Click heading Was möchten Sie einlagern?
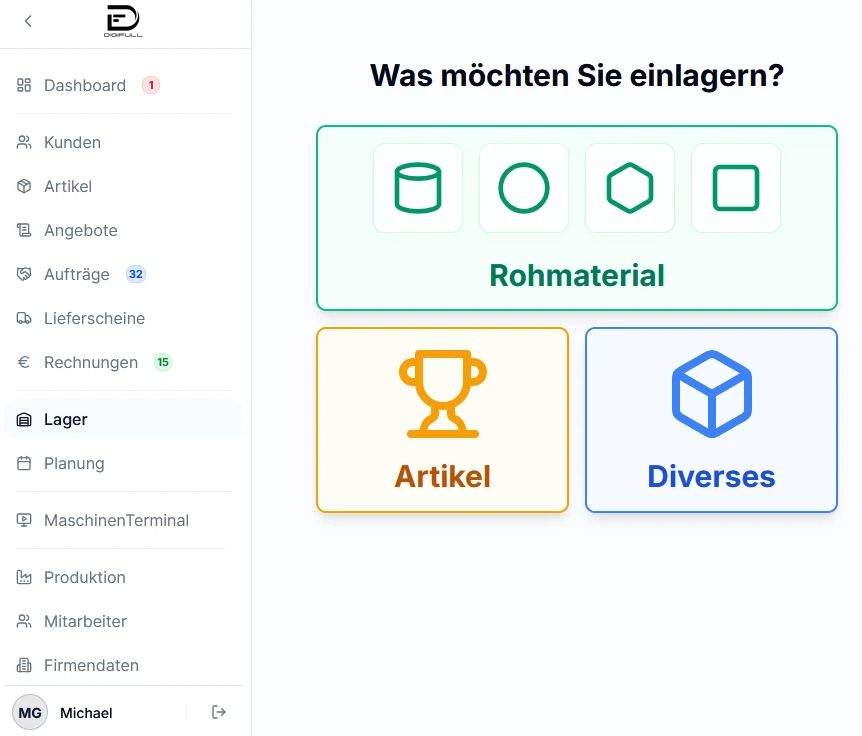This screenshot has width=862, height=736. 577,75
